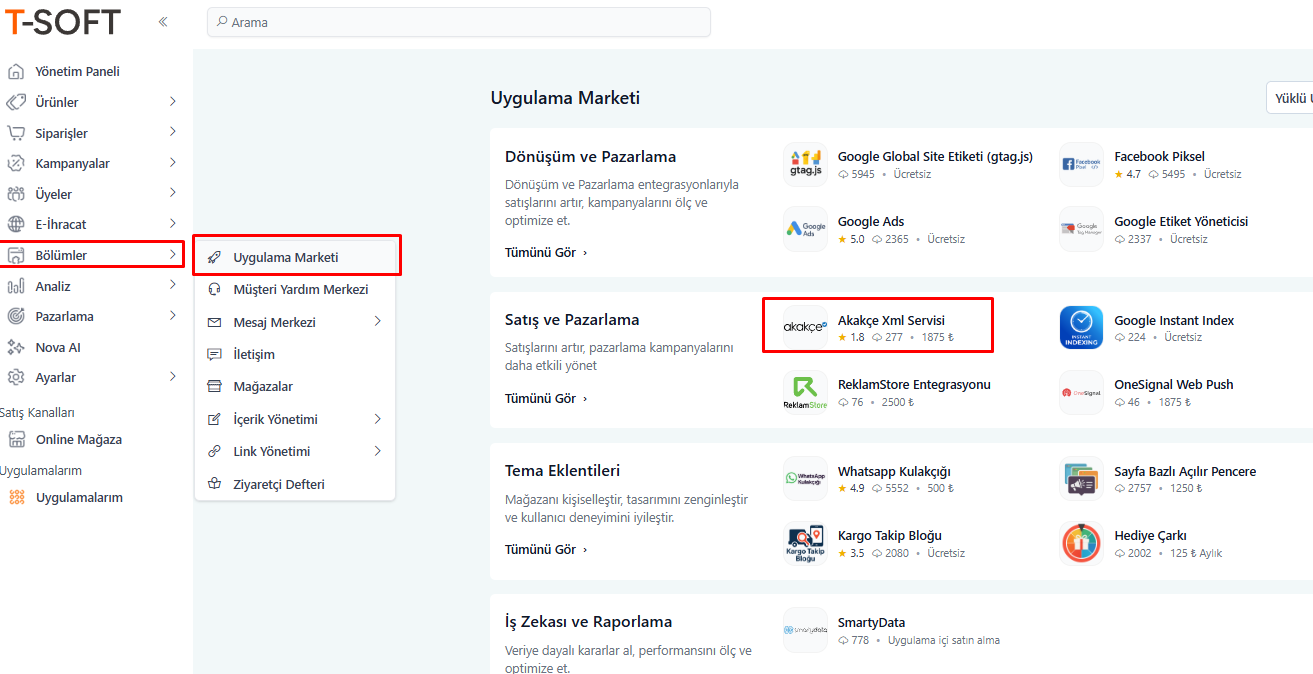Click the E-İhracat globe icon

coord(16,224)
